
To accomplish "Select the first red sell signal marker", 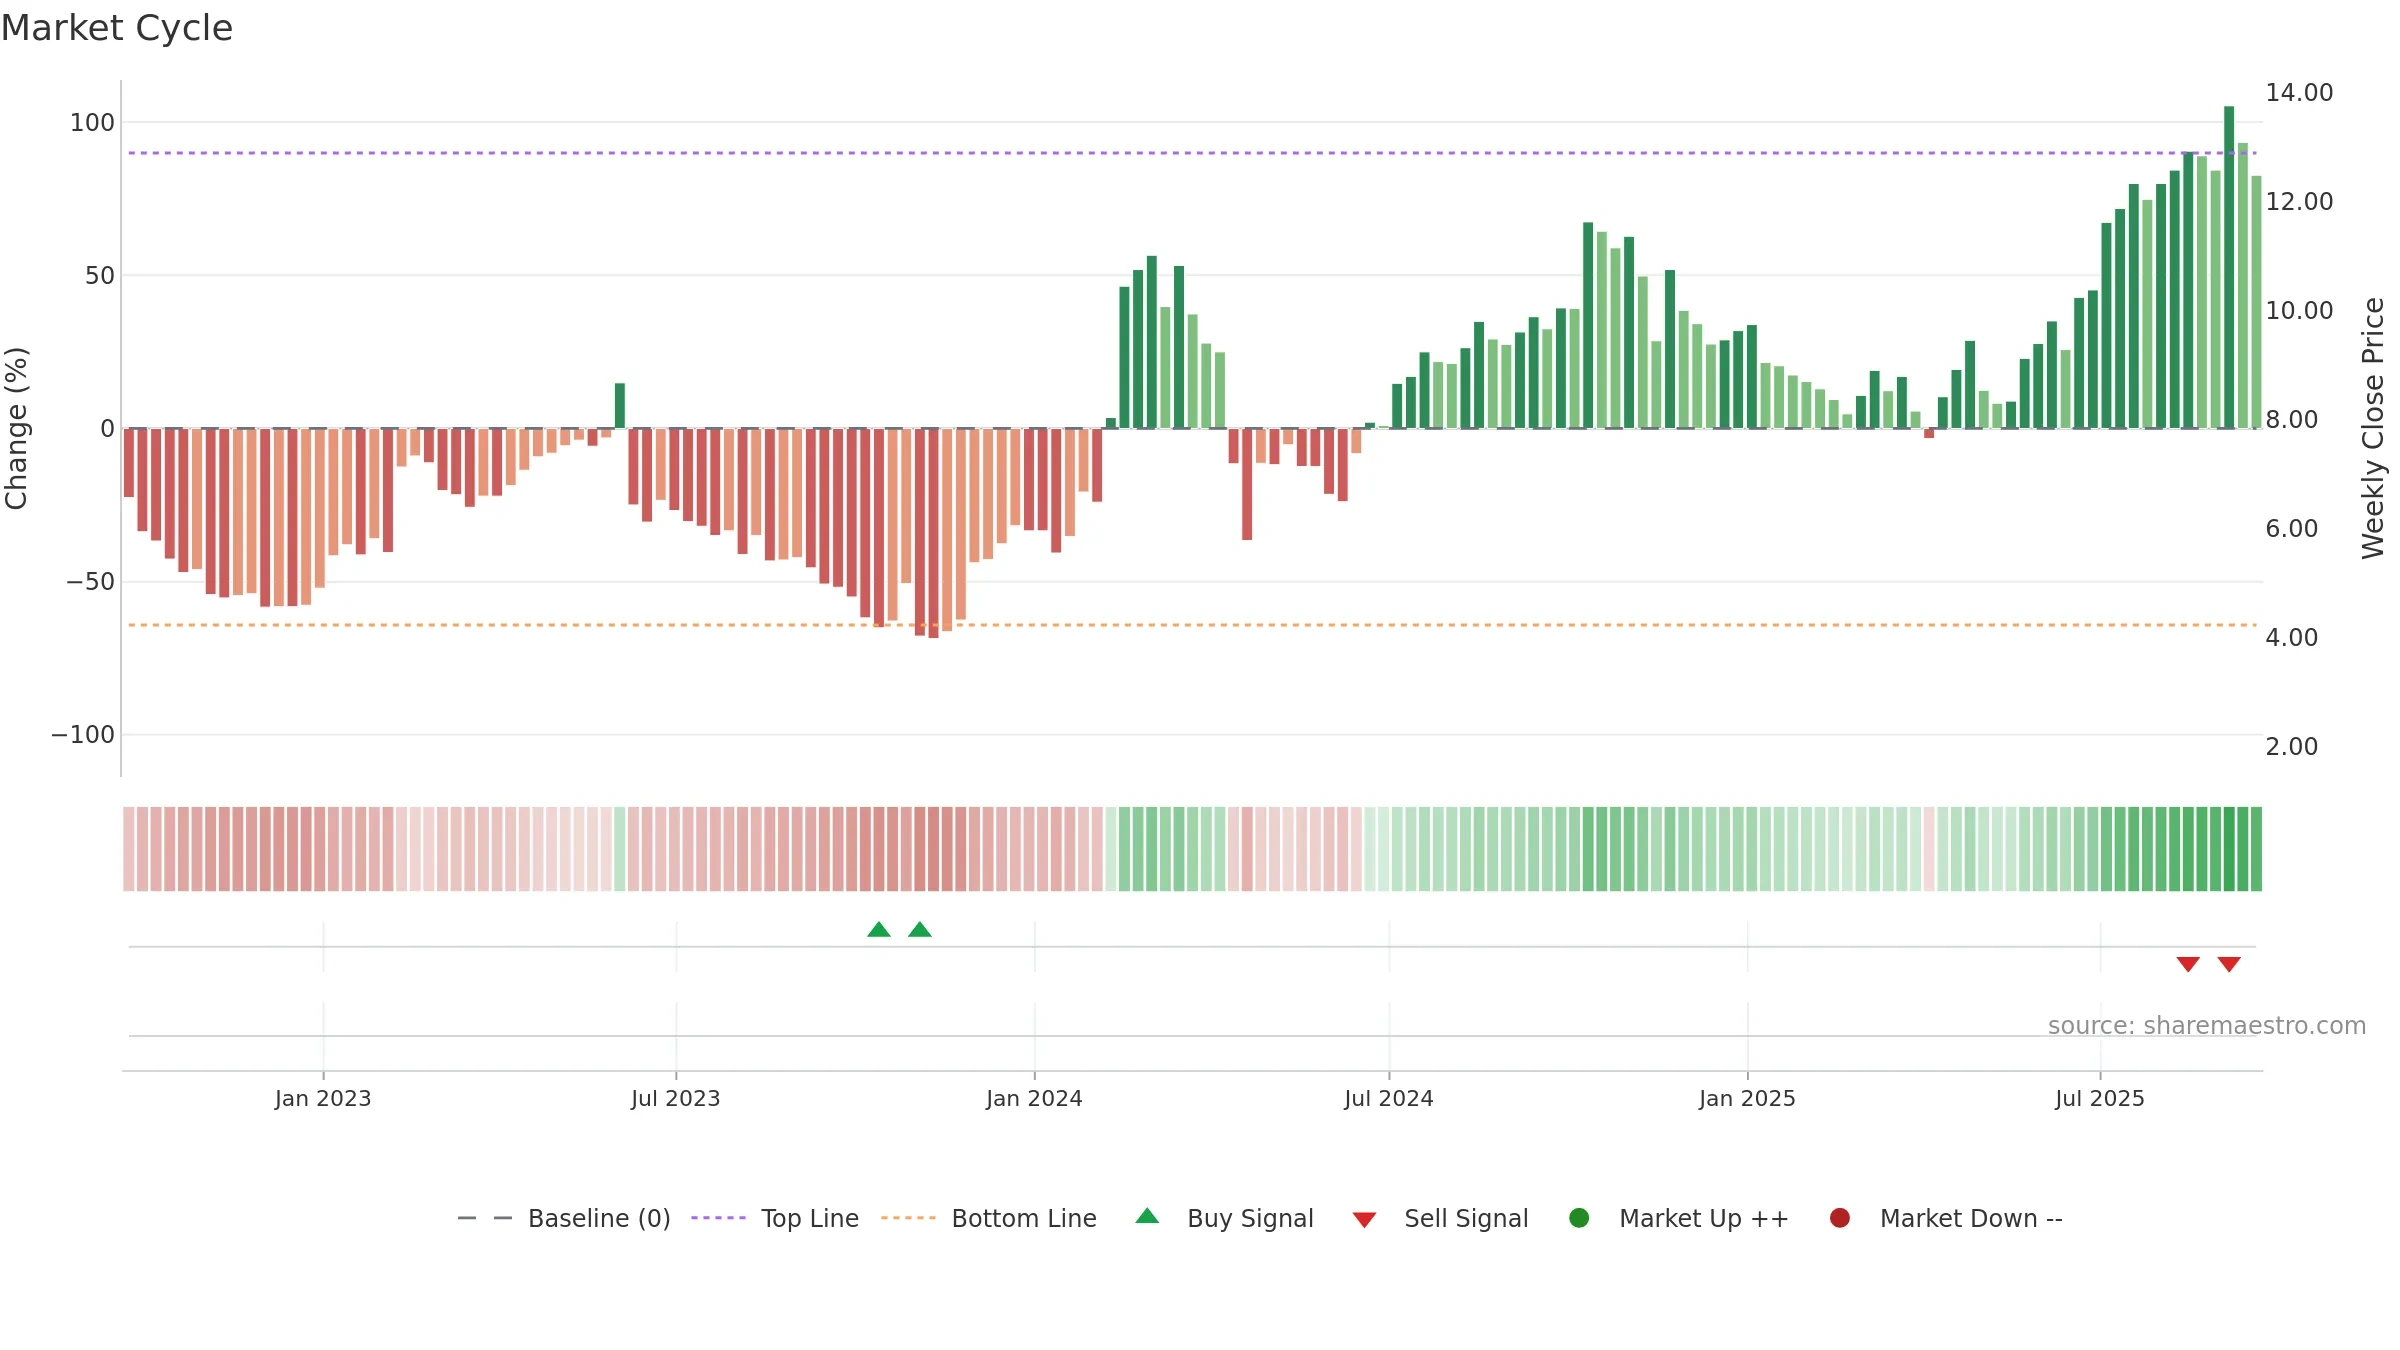I will tap(2188, 964).
